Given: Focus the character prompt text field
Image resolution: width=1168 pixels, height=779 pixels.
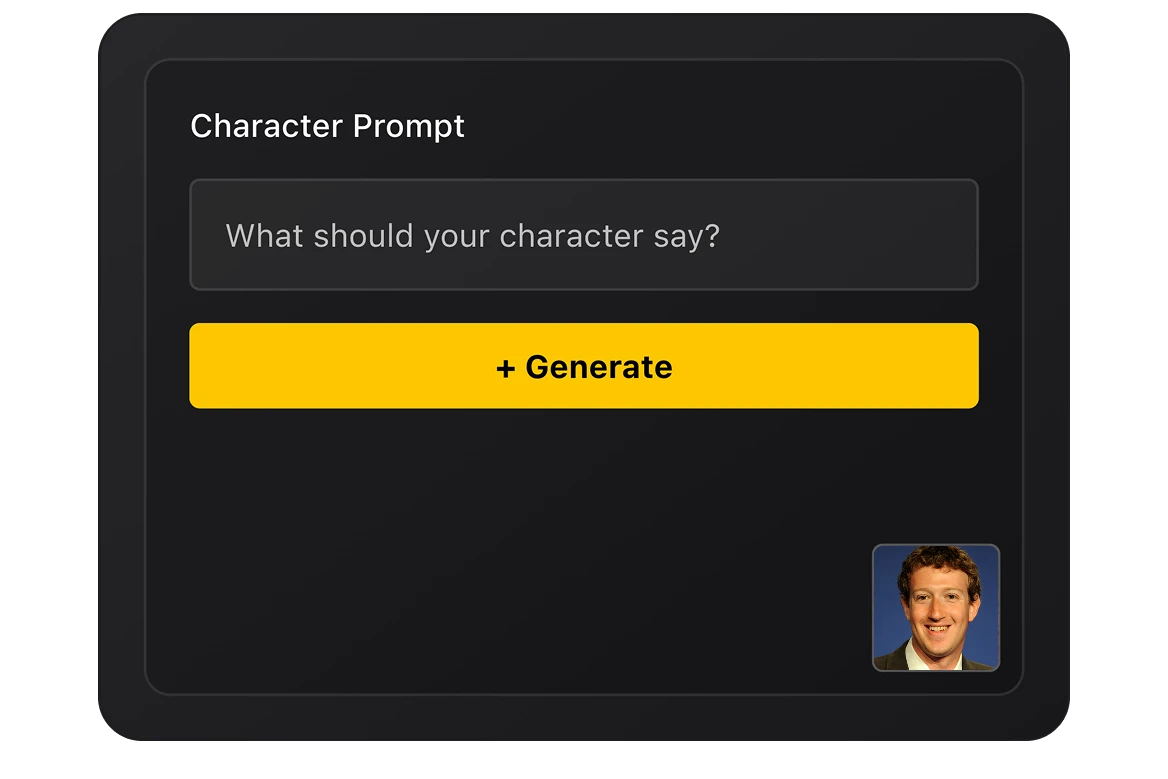Looking at the screenshot, I should tap(584, 235).
